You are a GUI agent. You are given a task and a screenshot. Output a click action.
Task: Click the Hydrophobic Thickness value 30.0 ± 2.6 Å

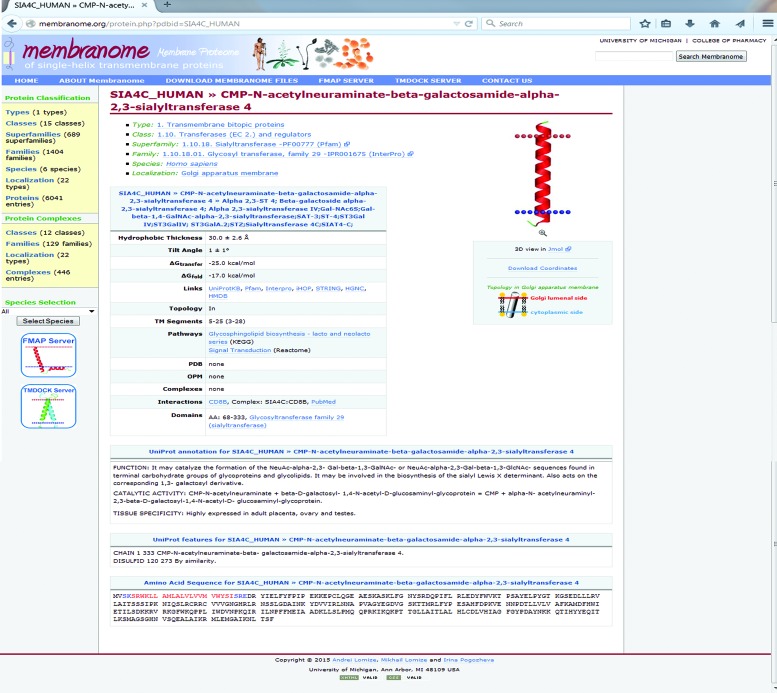(x=228, y=237)
